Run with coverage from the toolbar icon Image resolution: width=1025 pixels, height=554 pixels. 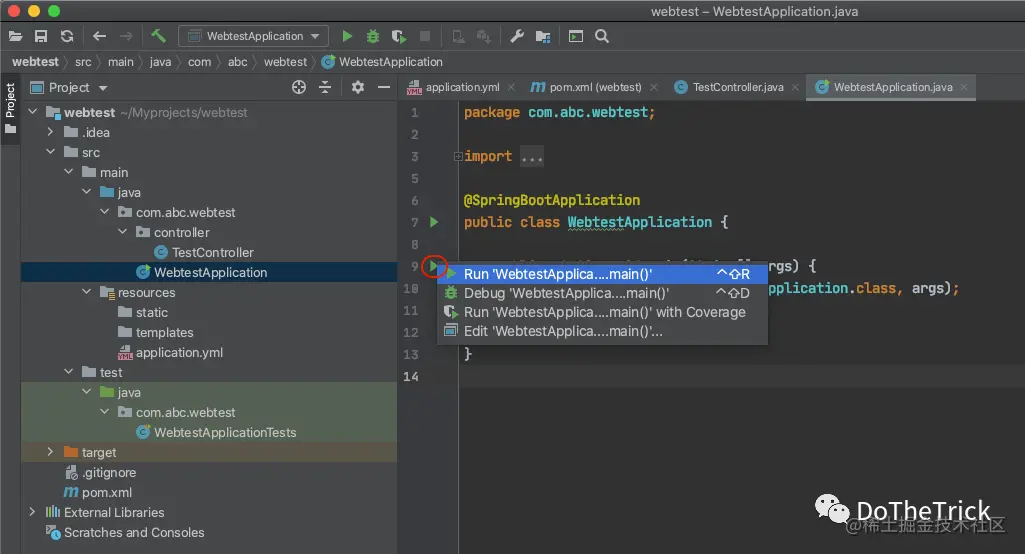pos(399,36)
